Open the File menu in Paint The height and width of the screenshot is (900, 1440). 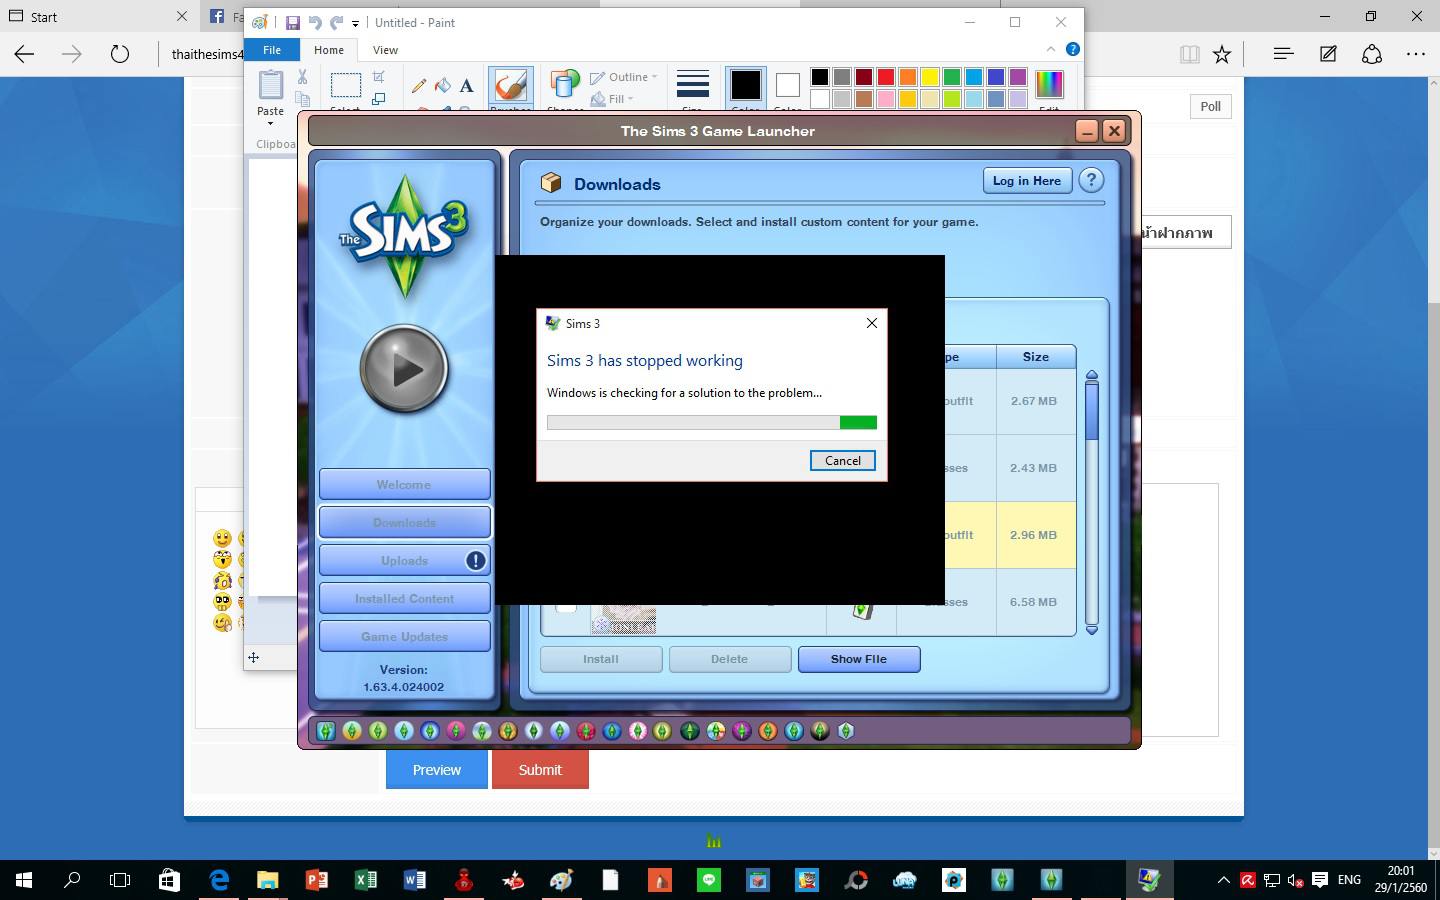tap(272, 50)
